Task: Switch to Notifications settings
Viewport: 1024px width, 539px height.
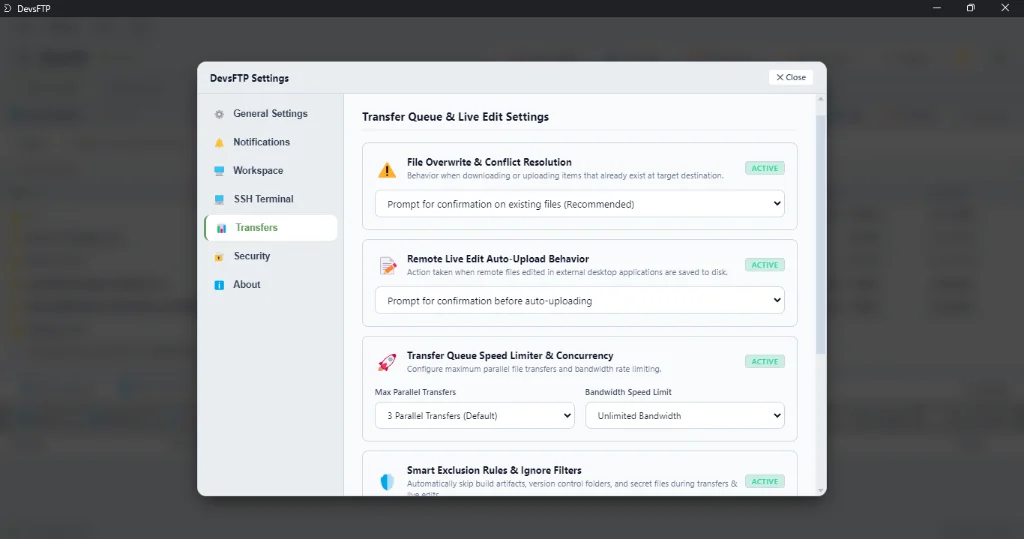Action: click(270, 142)
